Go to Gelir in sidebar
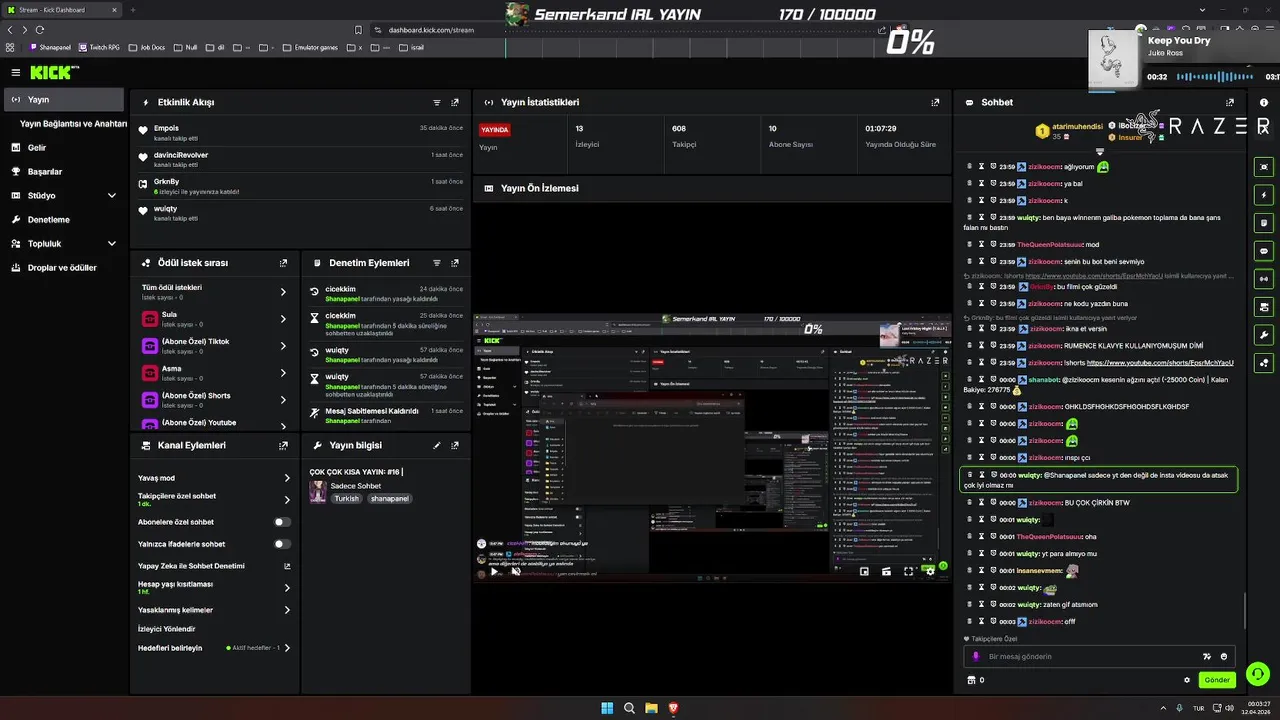This screenshot has height=720, width=1280. pyautogui.click(x=36, y=148)
